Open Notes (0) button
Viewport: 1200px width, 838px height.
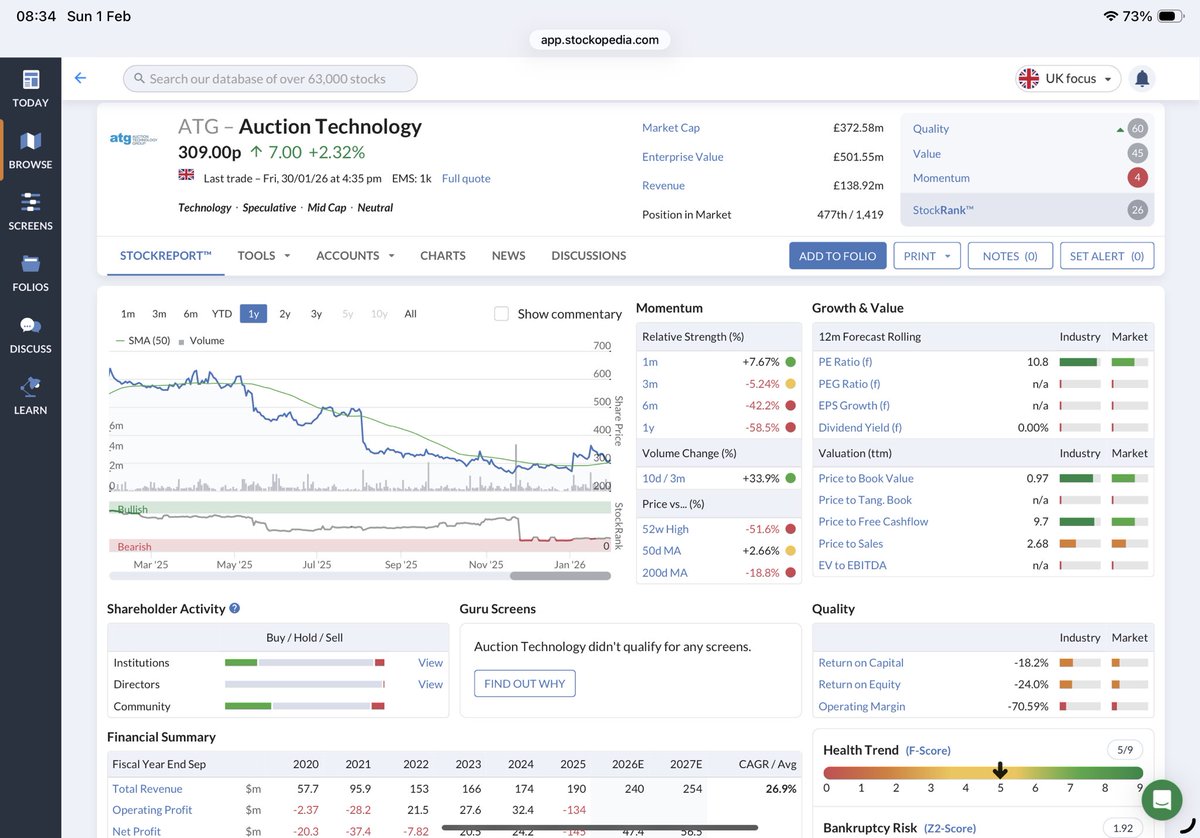click(1010, 256)
